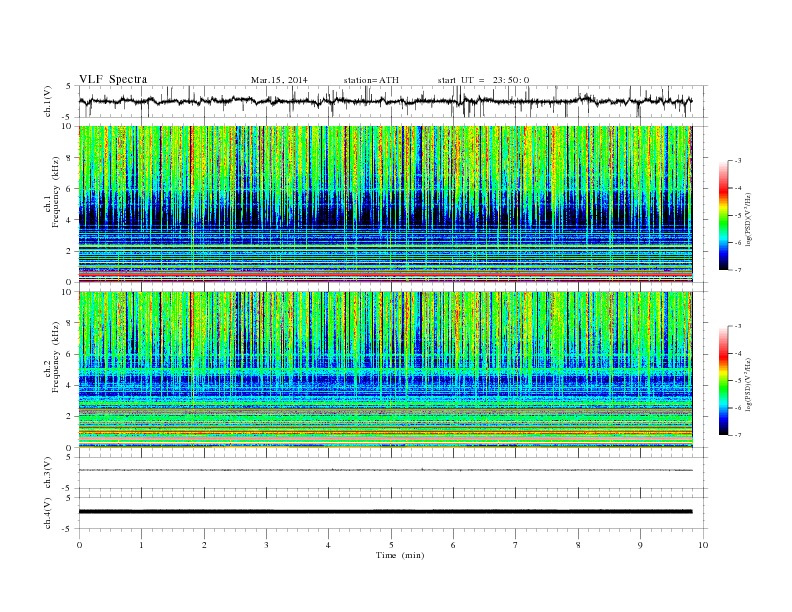The width and height of the screenshot is (792, 612).
Task: Click inside the ch.2 spectrogram panel
Action: (385, 370)
